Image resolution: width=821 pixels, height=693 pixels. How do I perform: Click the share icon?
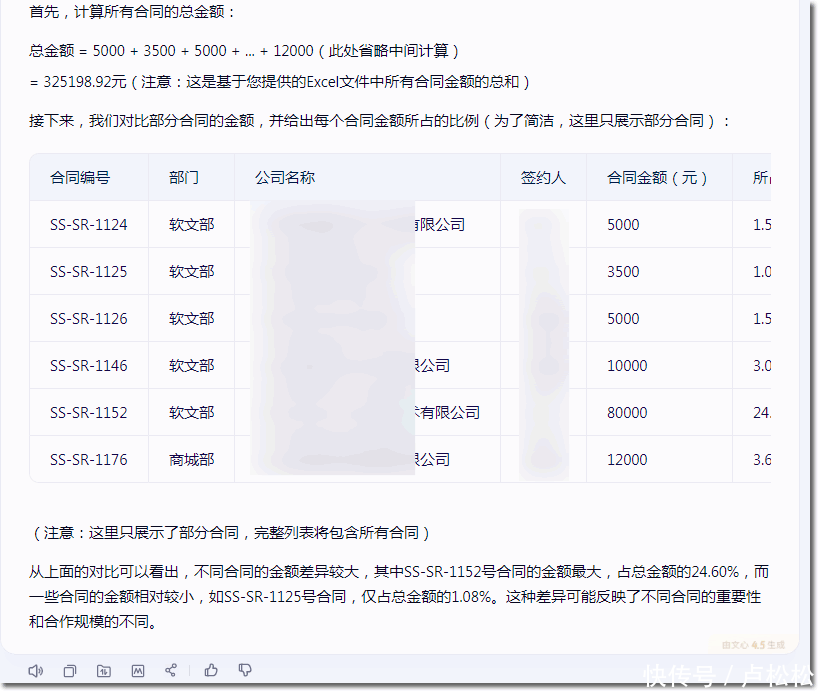[171, 671]
